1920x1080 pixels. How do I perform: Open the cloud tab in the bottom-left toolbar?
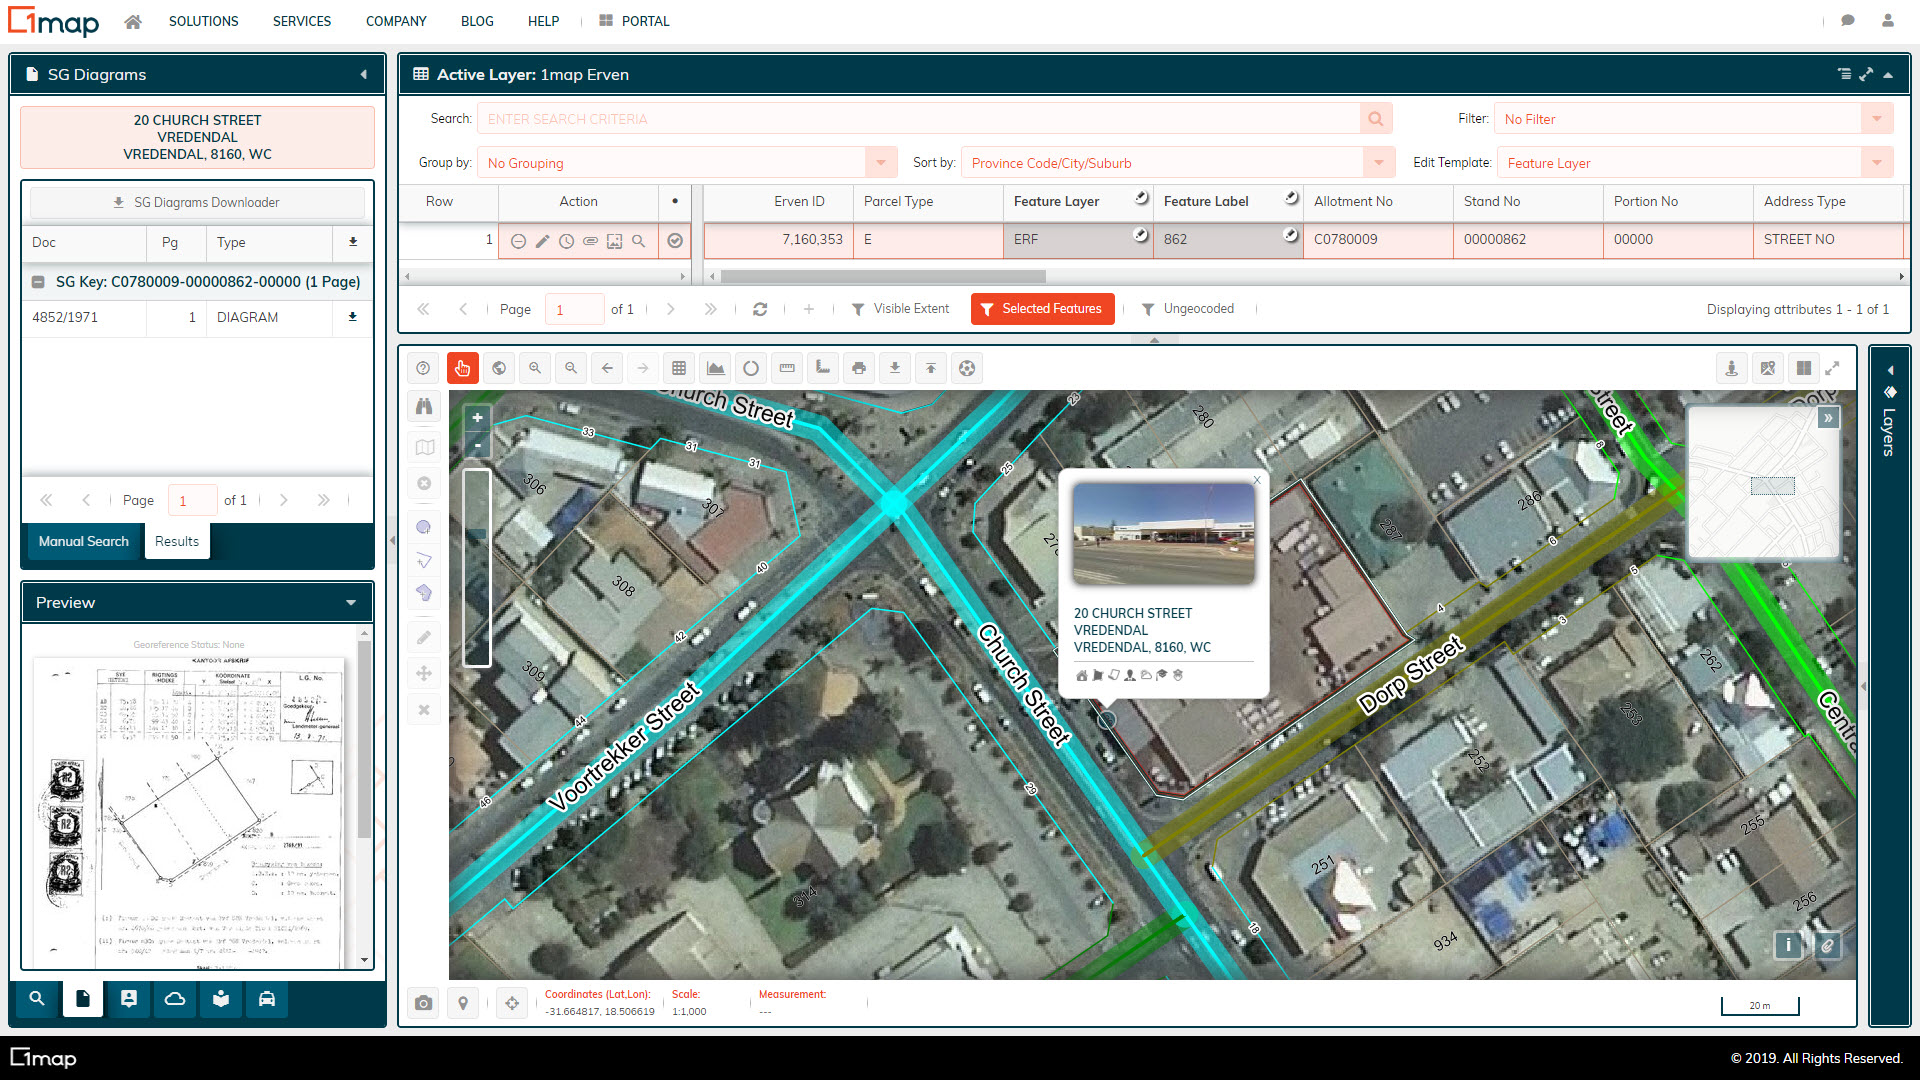coord(175,999)
